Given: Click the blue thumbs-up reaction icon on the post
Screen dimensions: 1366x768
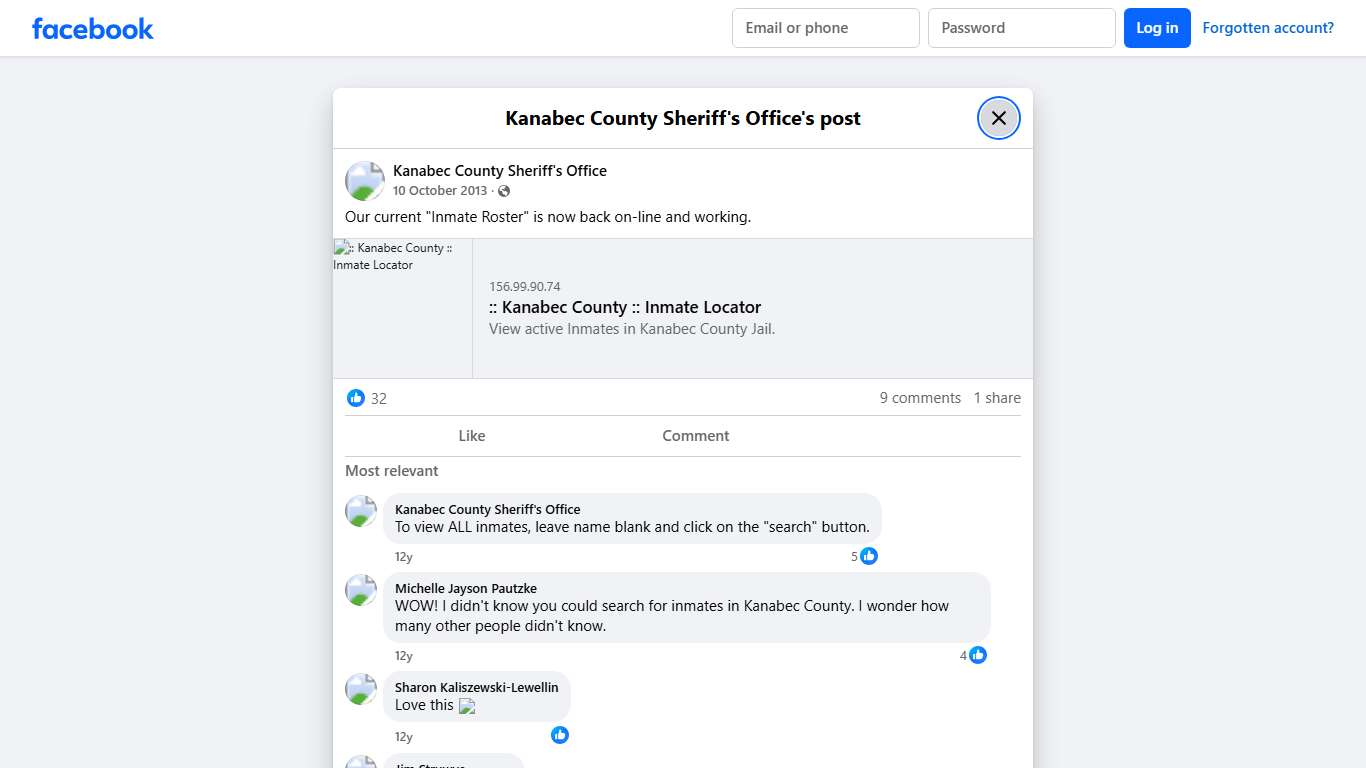Looking at the screenshot, I should click(356, 397).
